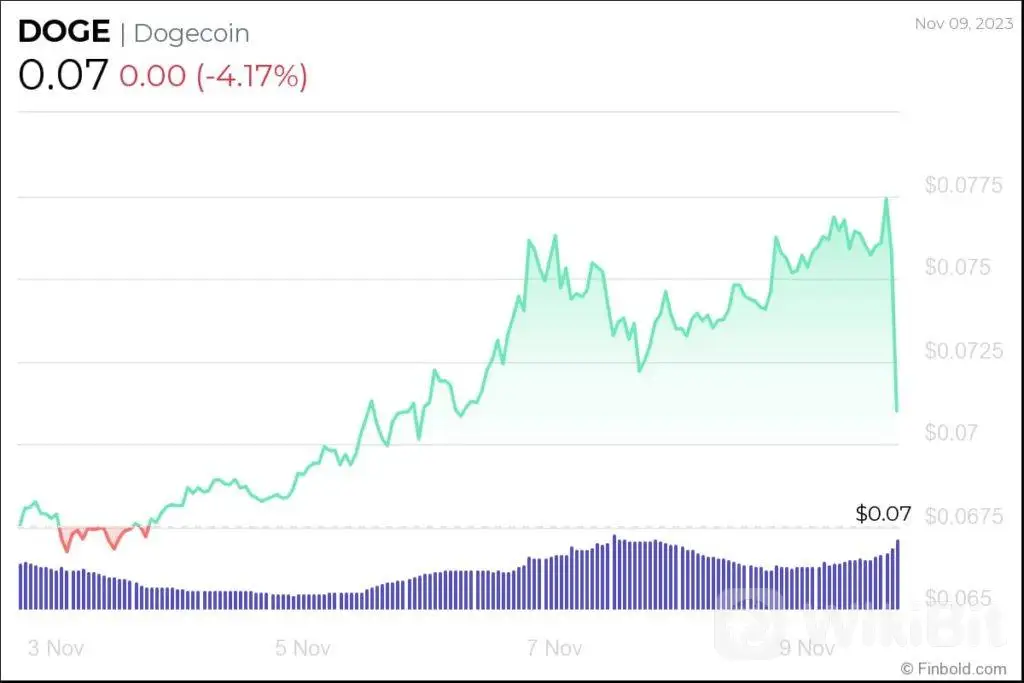The width and height of the screenshot is (1024, 683).
Task: Jump to the 7 Nov date marker
Action: click(x=555, y=647)
